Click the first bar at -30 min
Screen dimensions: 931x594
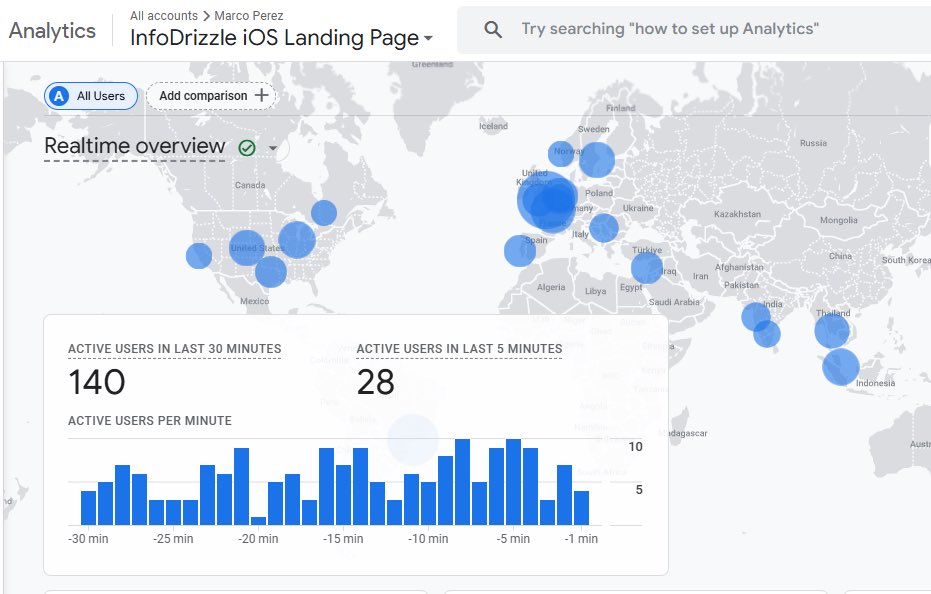(x=88, y=508)
